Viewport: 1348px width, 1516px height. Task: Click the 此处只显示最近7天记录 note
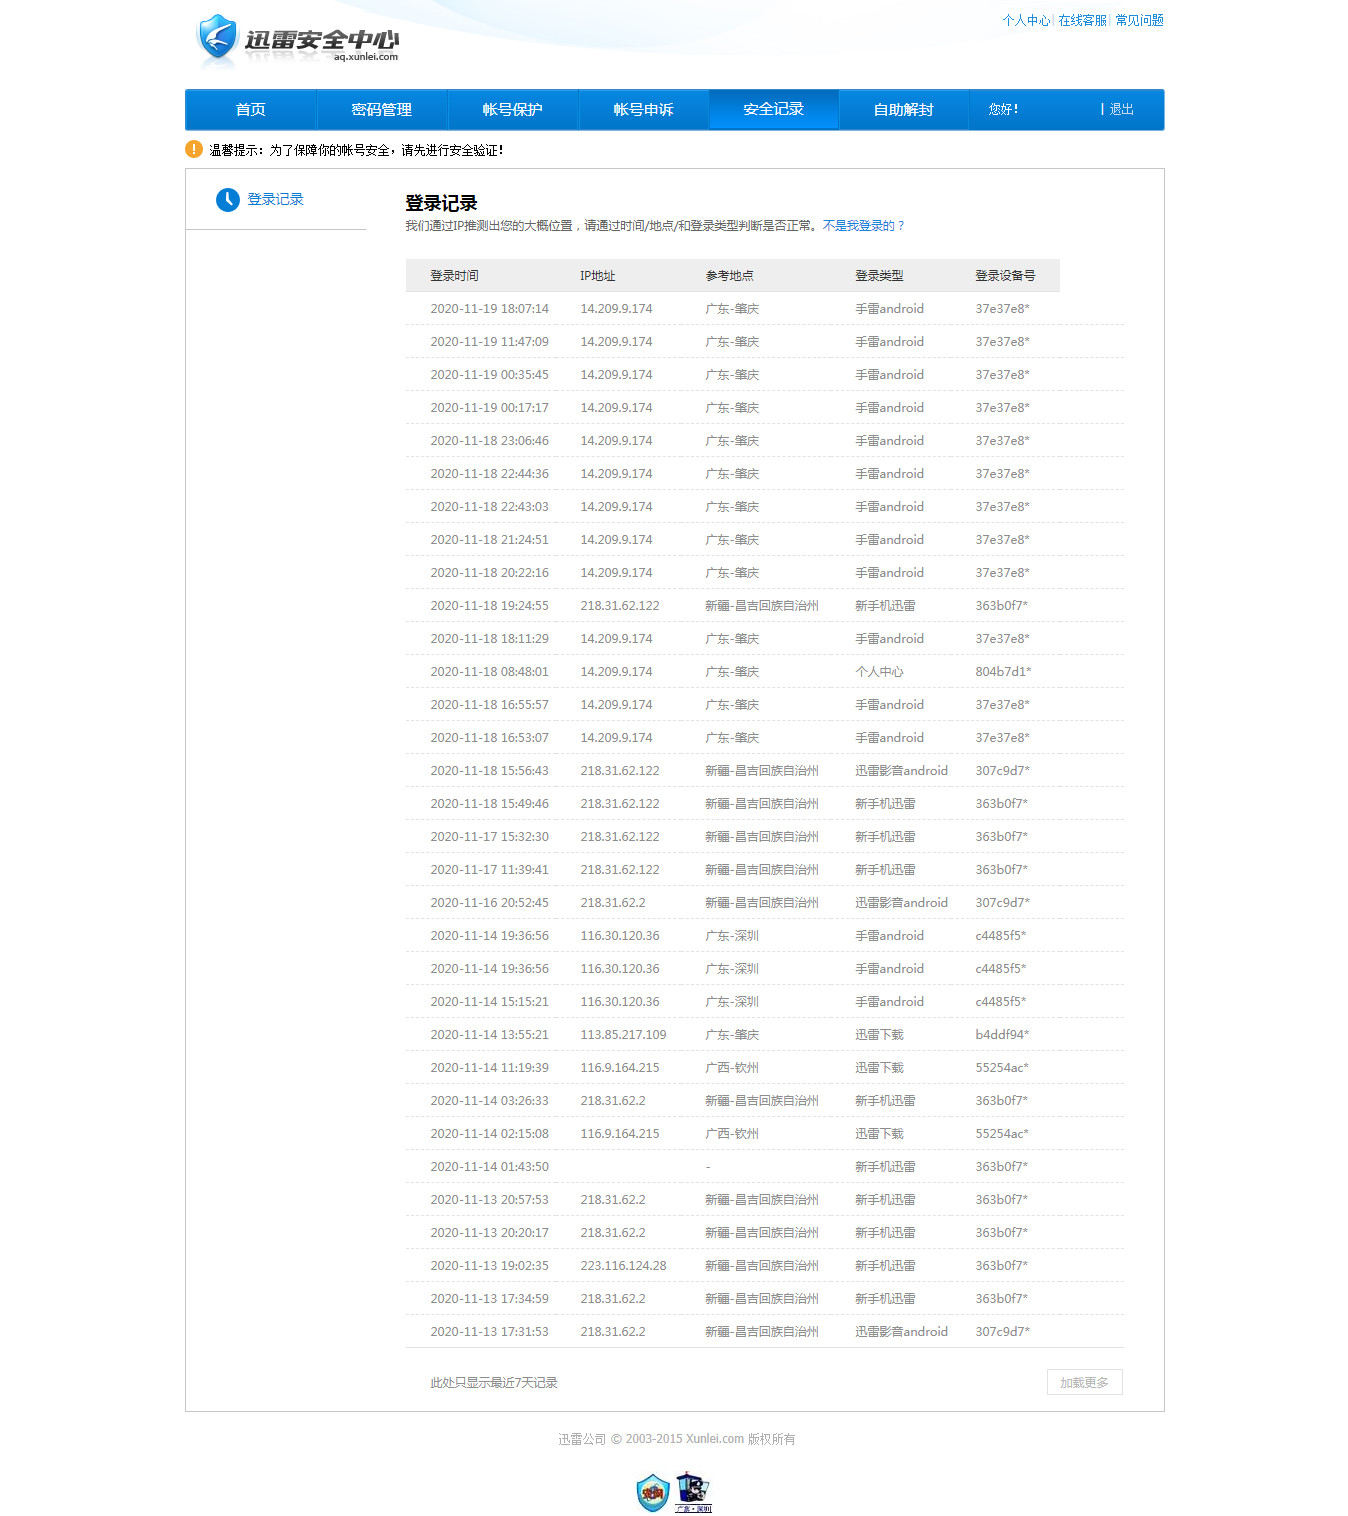494,1383
